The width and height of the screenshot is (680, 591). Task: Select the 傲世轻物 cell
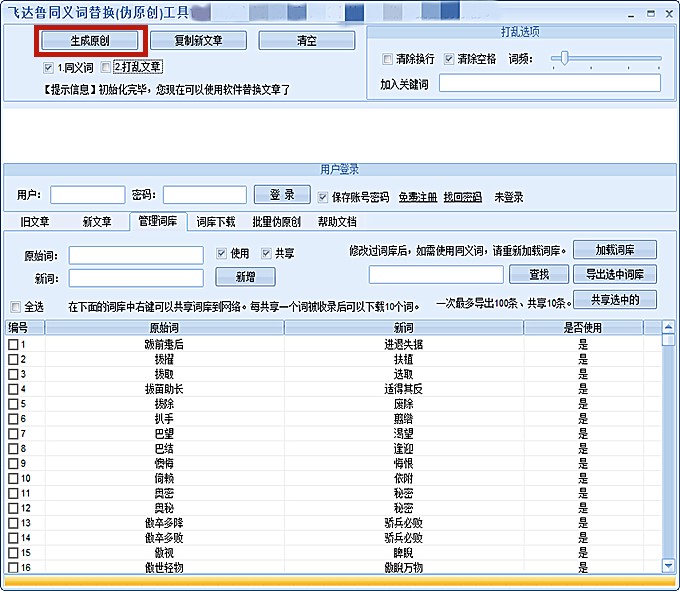pos(164,568)
